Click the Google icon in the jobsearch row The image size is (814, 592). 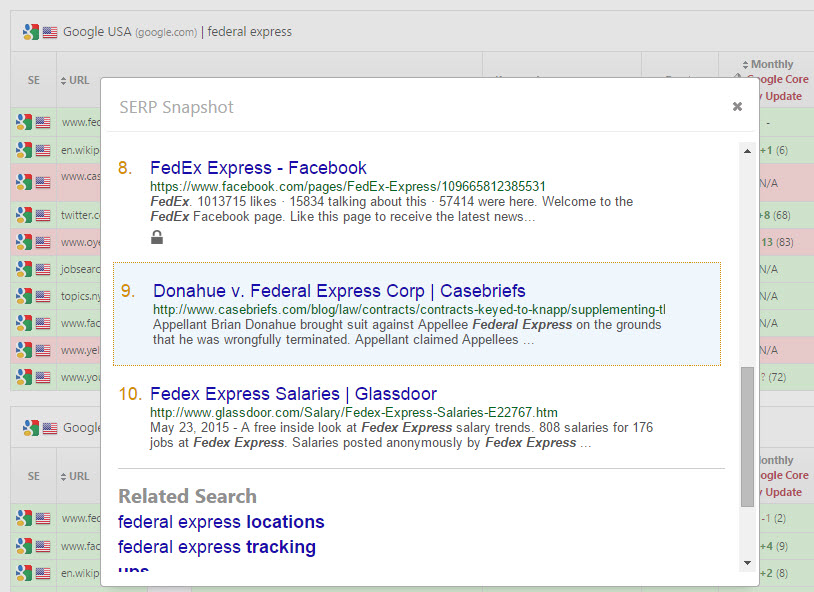click(24, 269)
